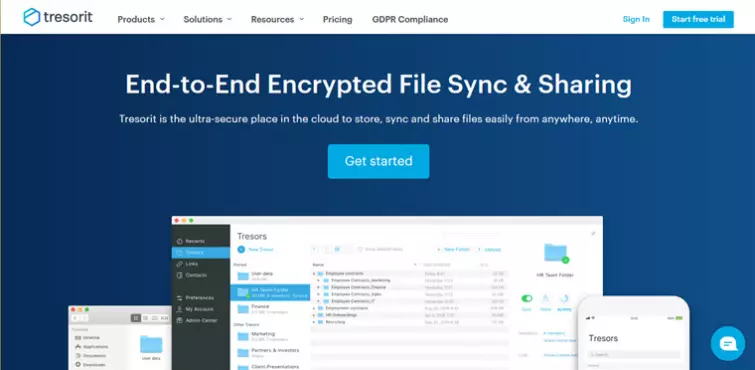The image size is (755, 370).
Task: Click the New Tresor link text
Action: click(x=260, y=249)
